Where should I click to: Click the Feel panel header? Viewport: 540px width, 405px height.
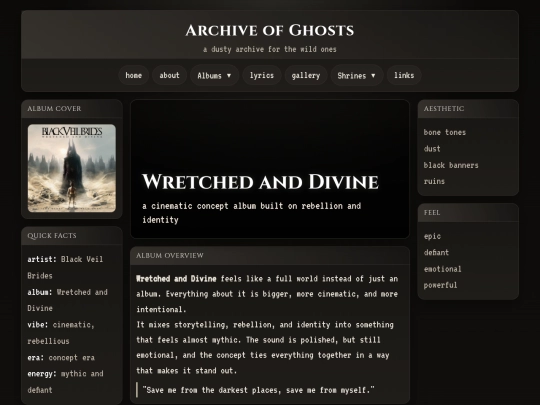468,212
